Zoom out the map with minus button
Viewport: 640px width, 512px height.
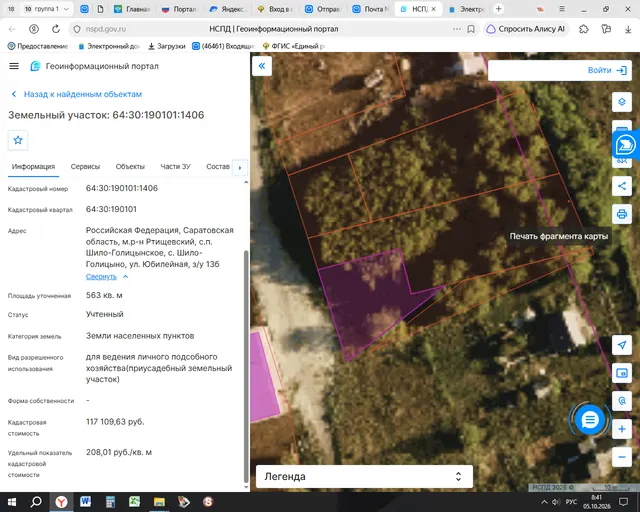pos(622,457)
